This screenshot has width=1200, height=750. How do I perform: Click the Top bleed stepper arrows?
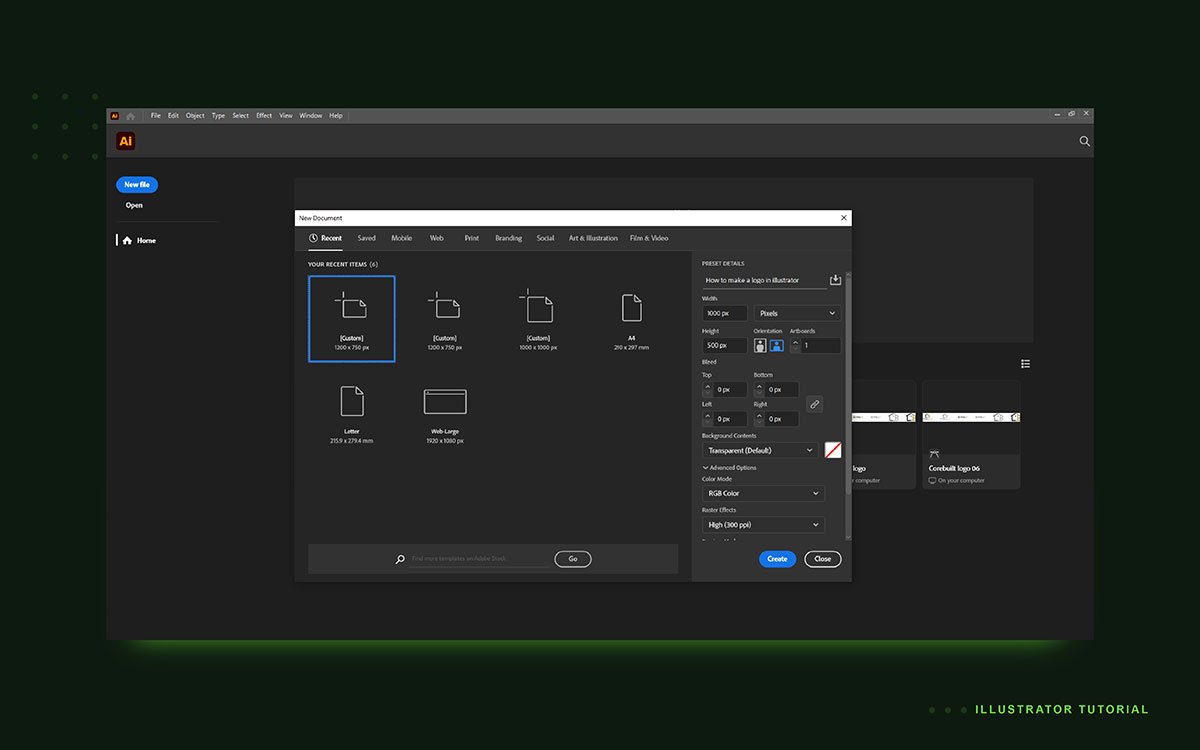[708, 389]
